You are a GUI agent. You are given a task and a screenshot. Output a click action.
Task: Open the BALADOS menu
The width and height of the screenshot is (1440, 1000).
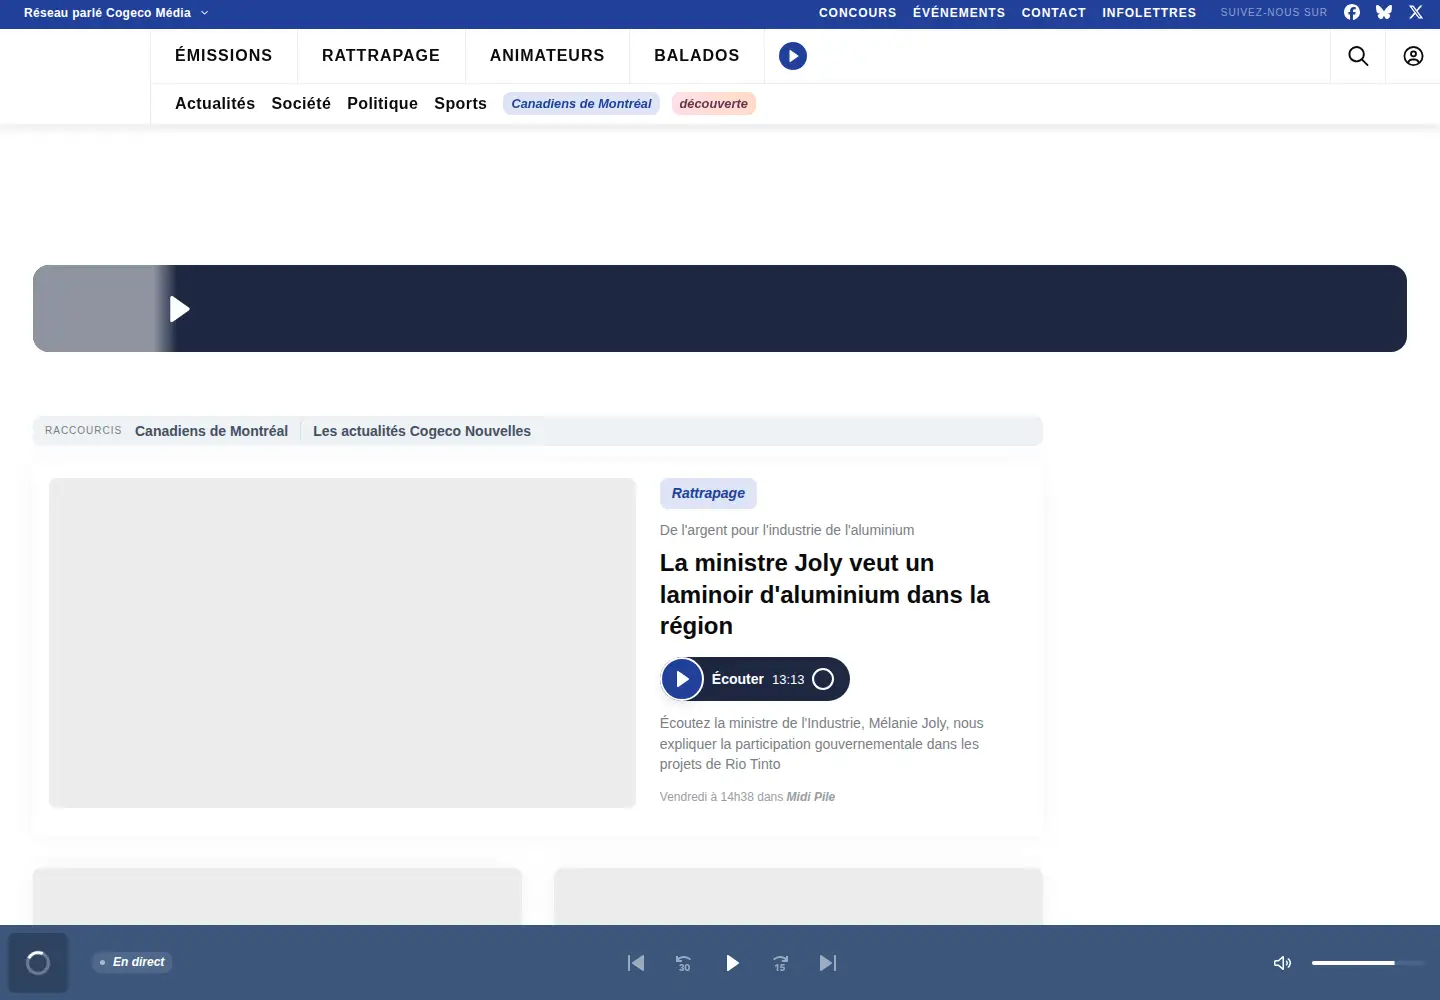[x=697, y=56]
